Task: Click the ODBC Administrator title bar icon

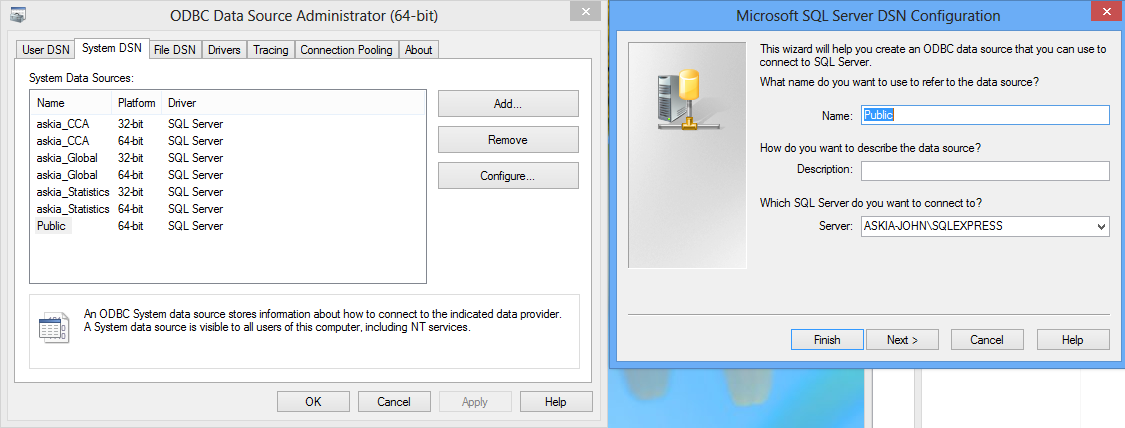Action: (x=18, y=16)
